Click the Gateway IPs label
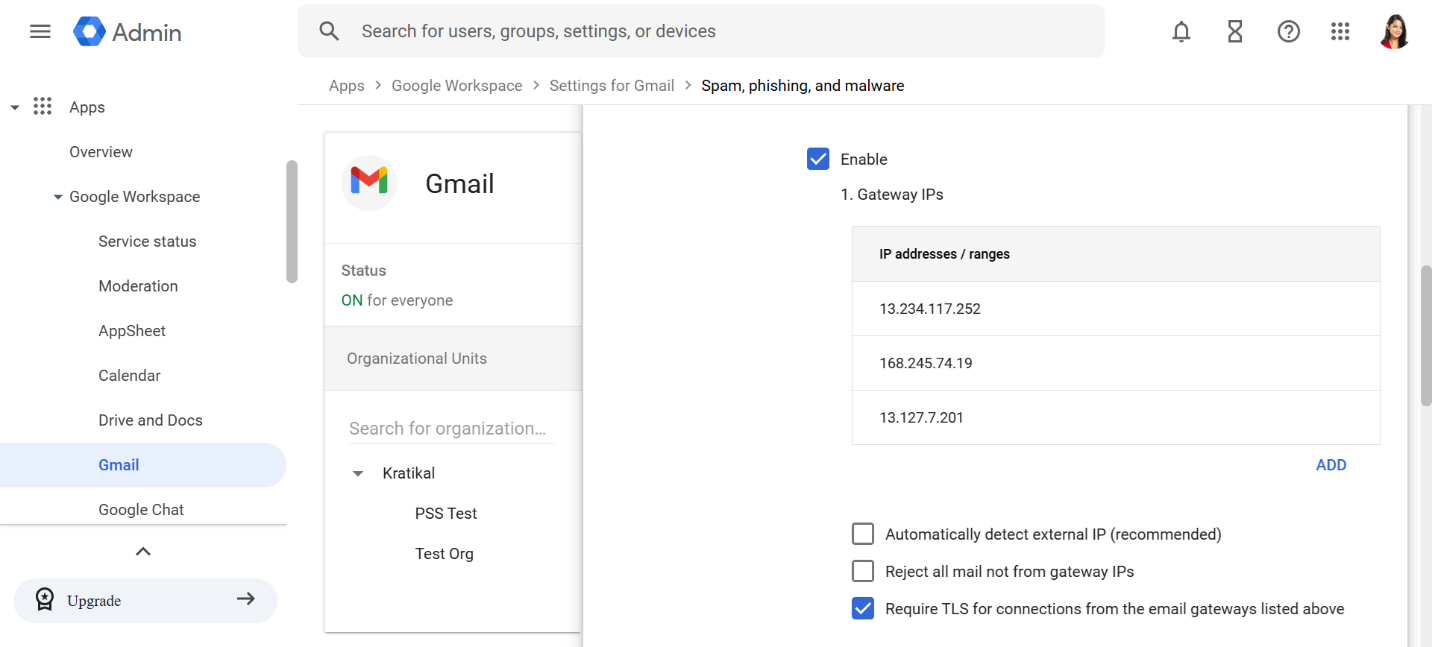The height and width of the screenshot is (647, 1432). pos(892,195)
